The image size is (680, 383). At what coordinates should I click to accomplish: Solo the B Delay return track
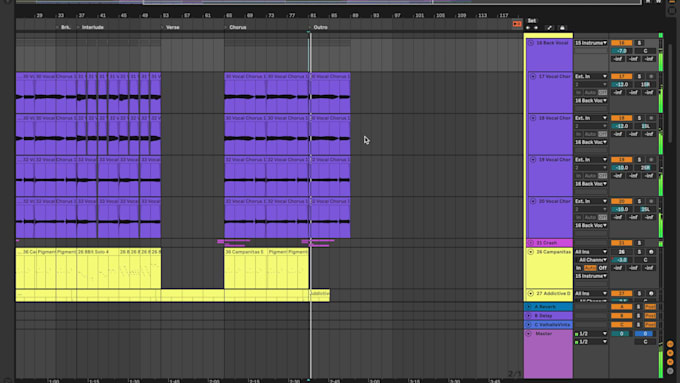click(x=638, y=316)
